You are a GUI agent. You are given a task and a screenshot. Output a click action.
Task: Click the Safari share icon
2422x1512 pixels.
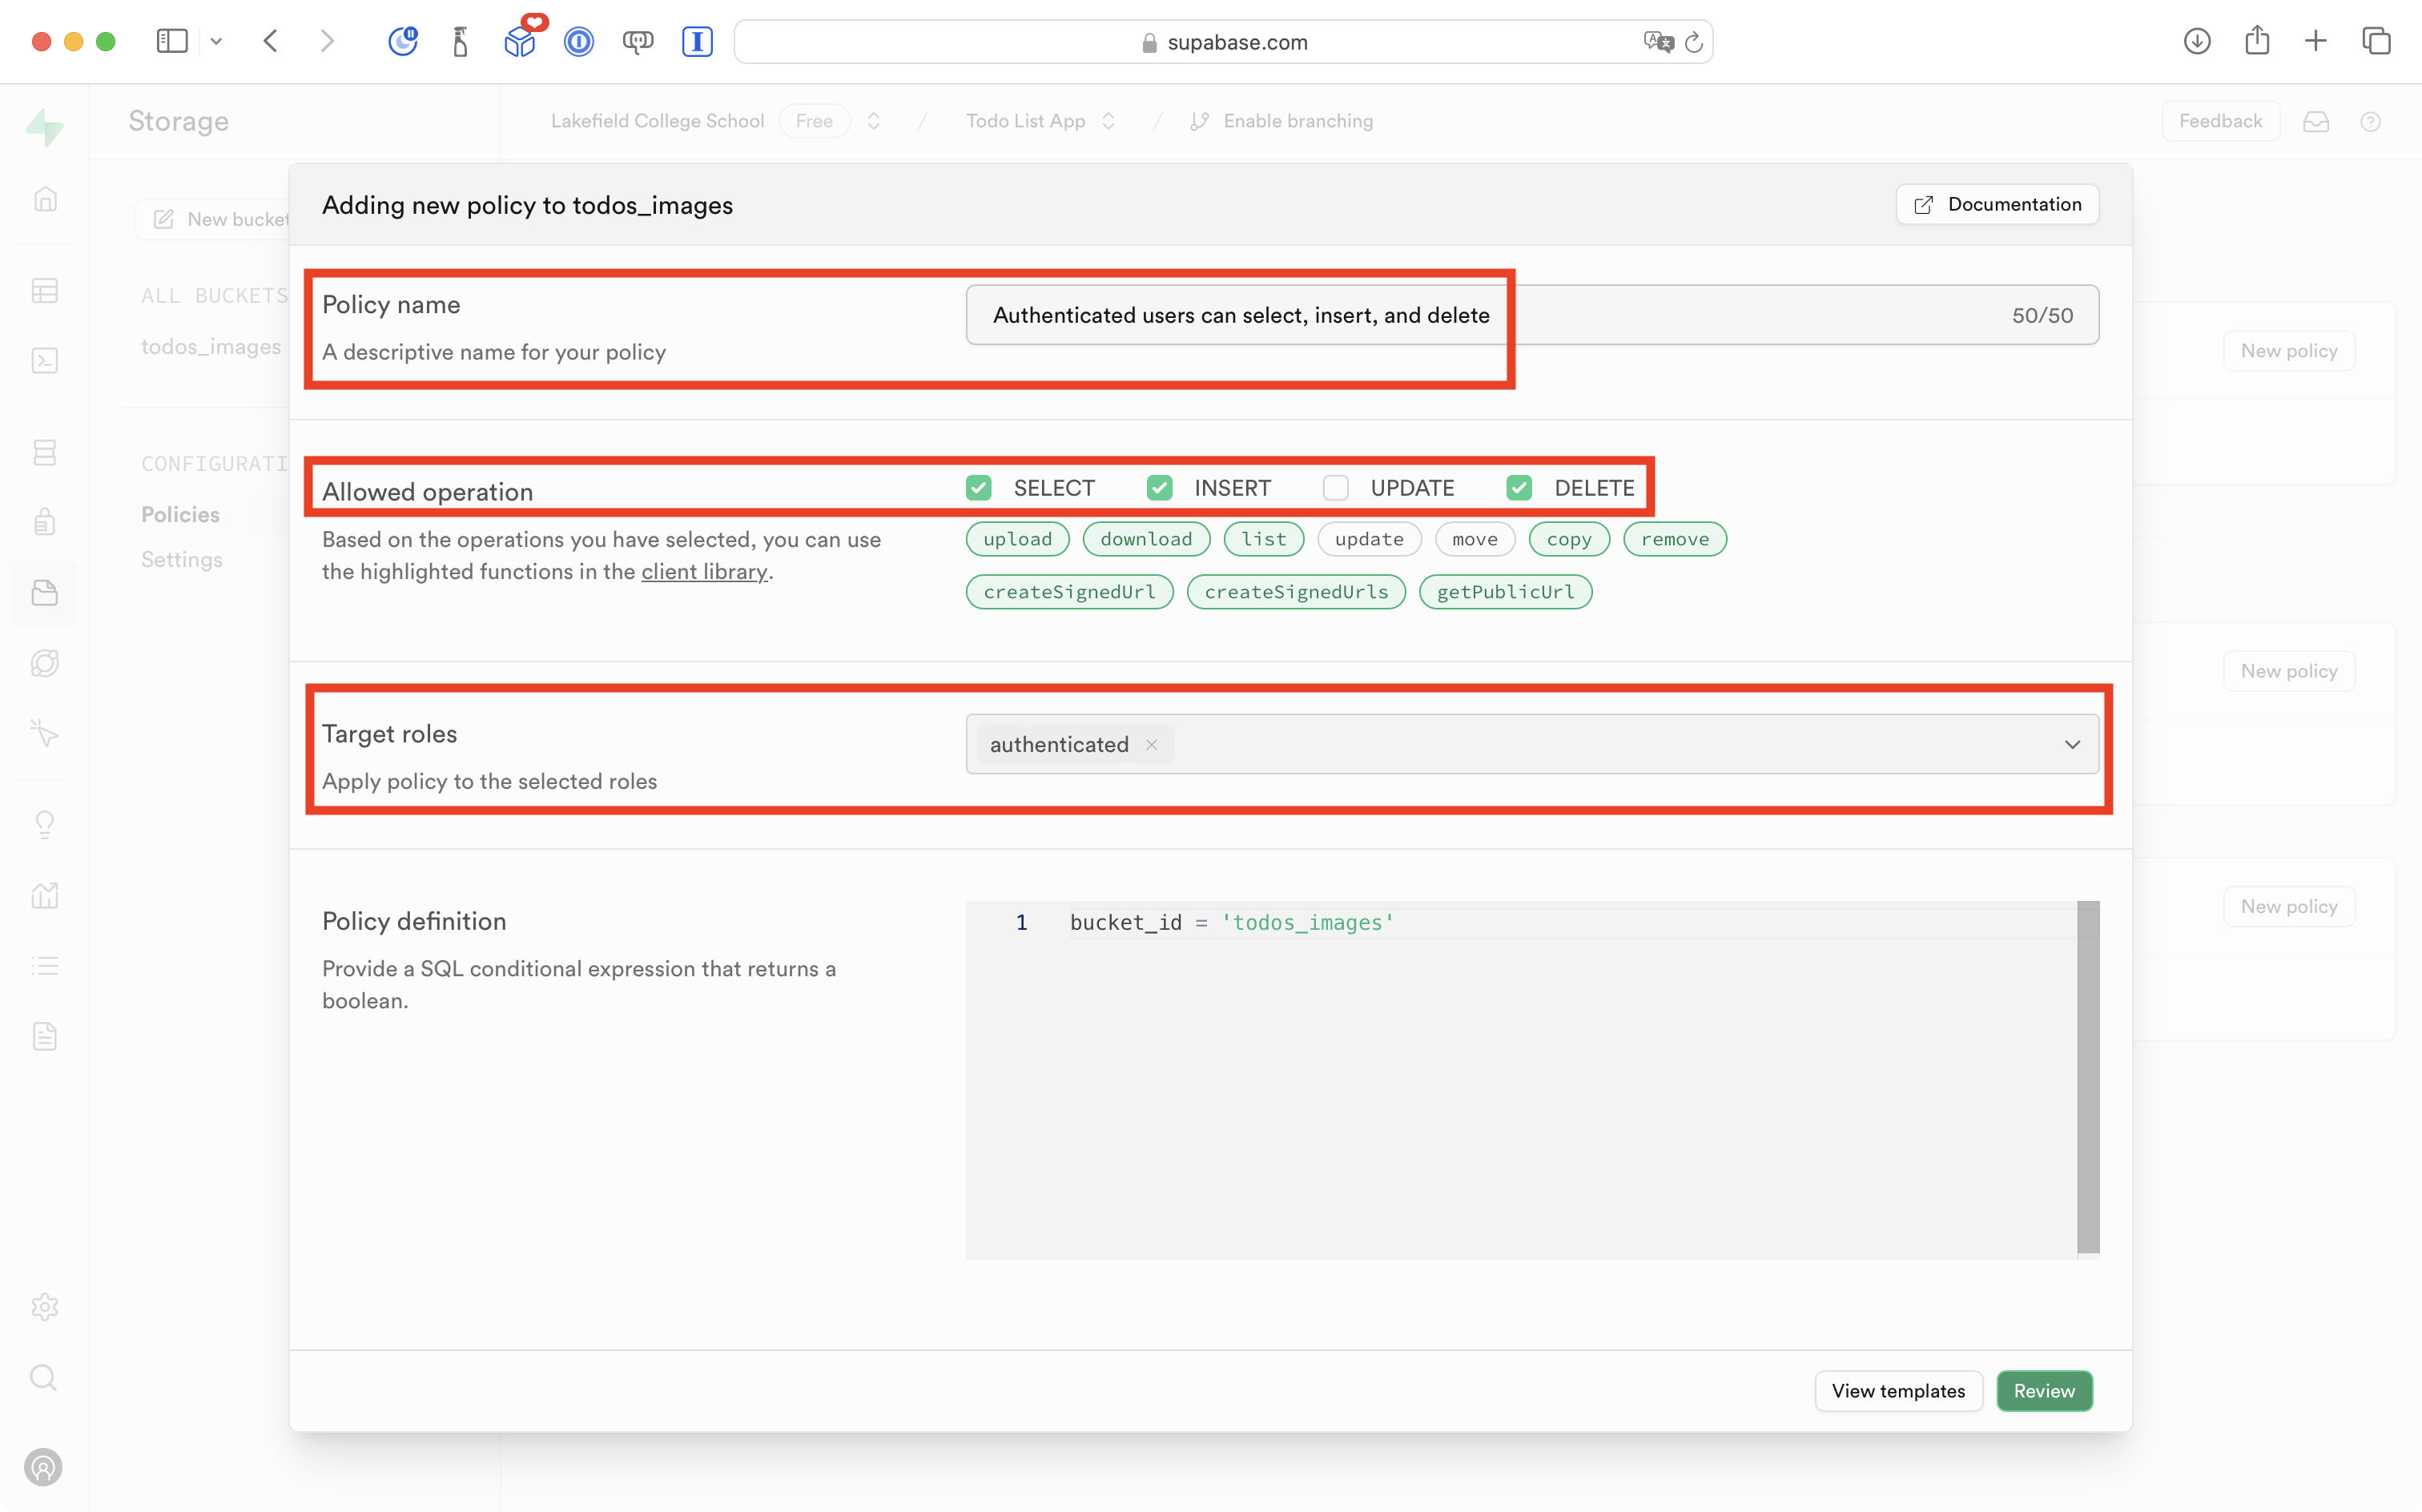2256,41
